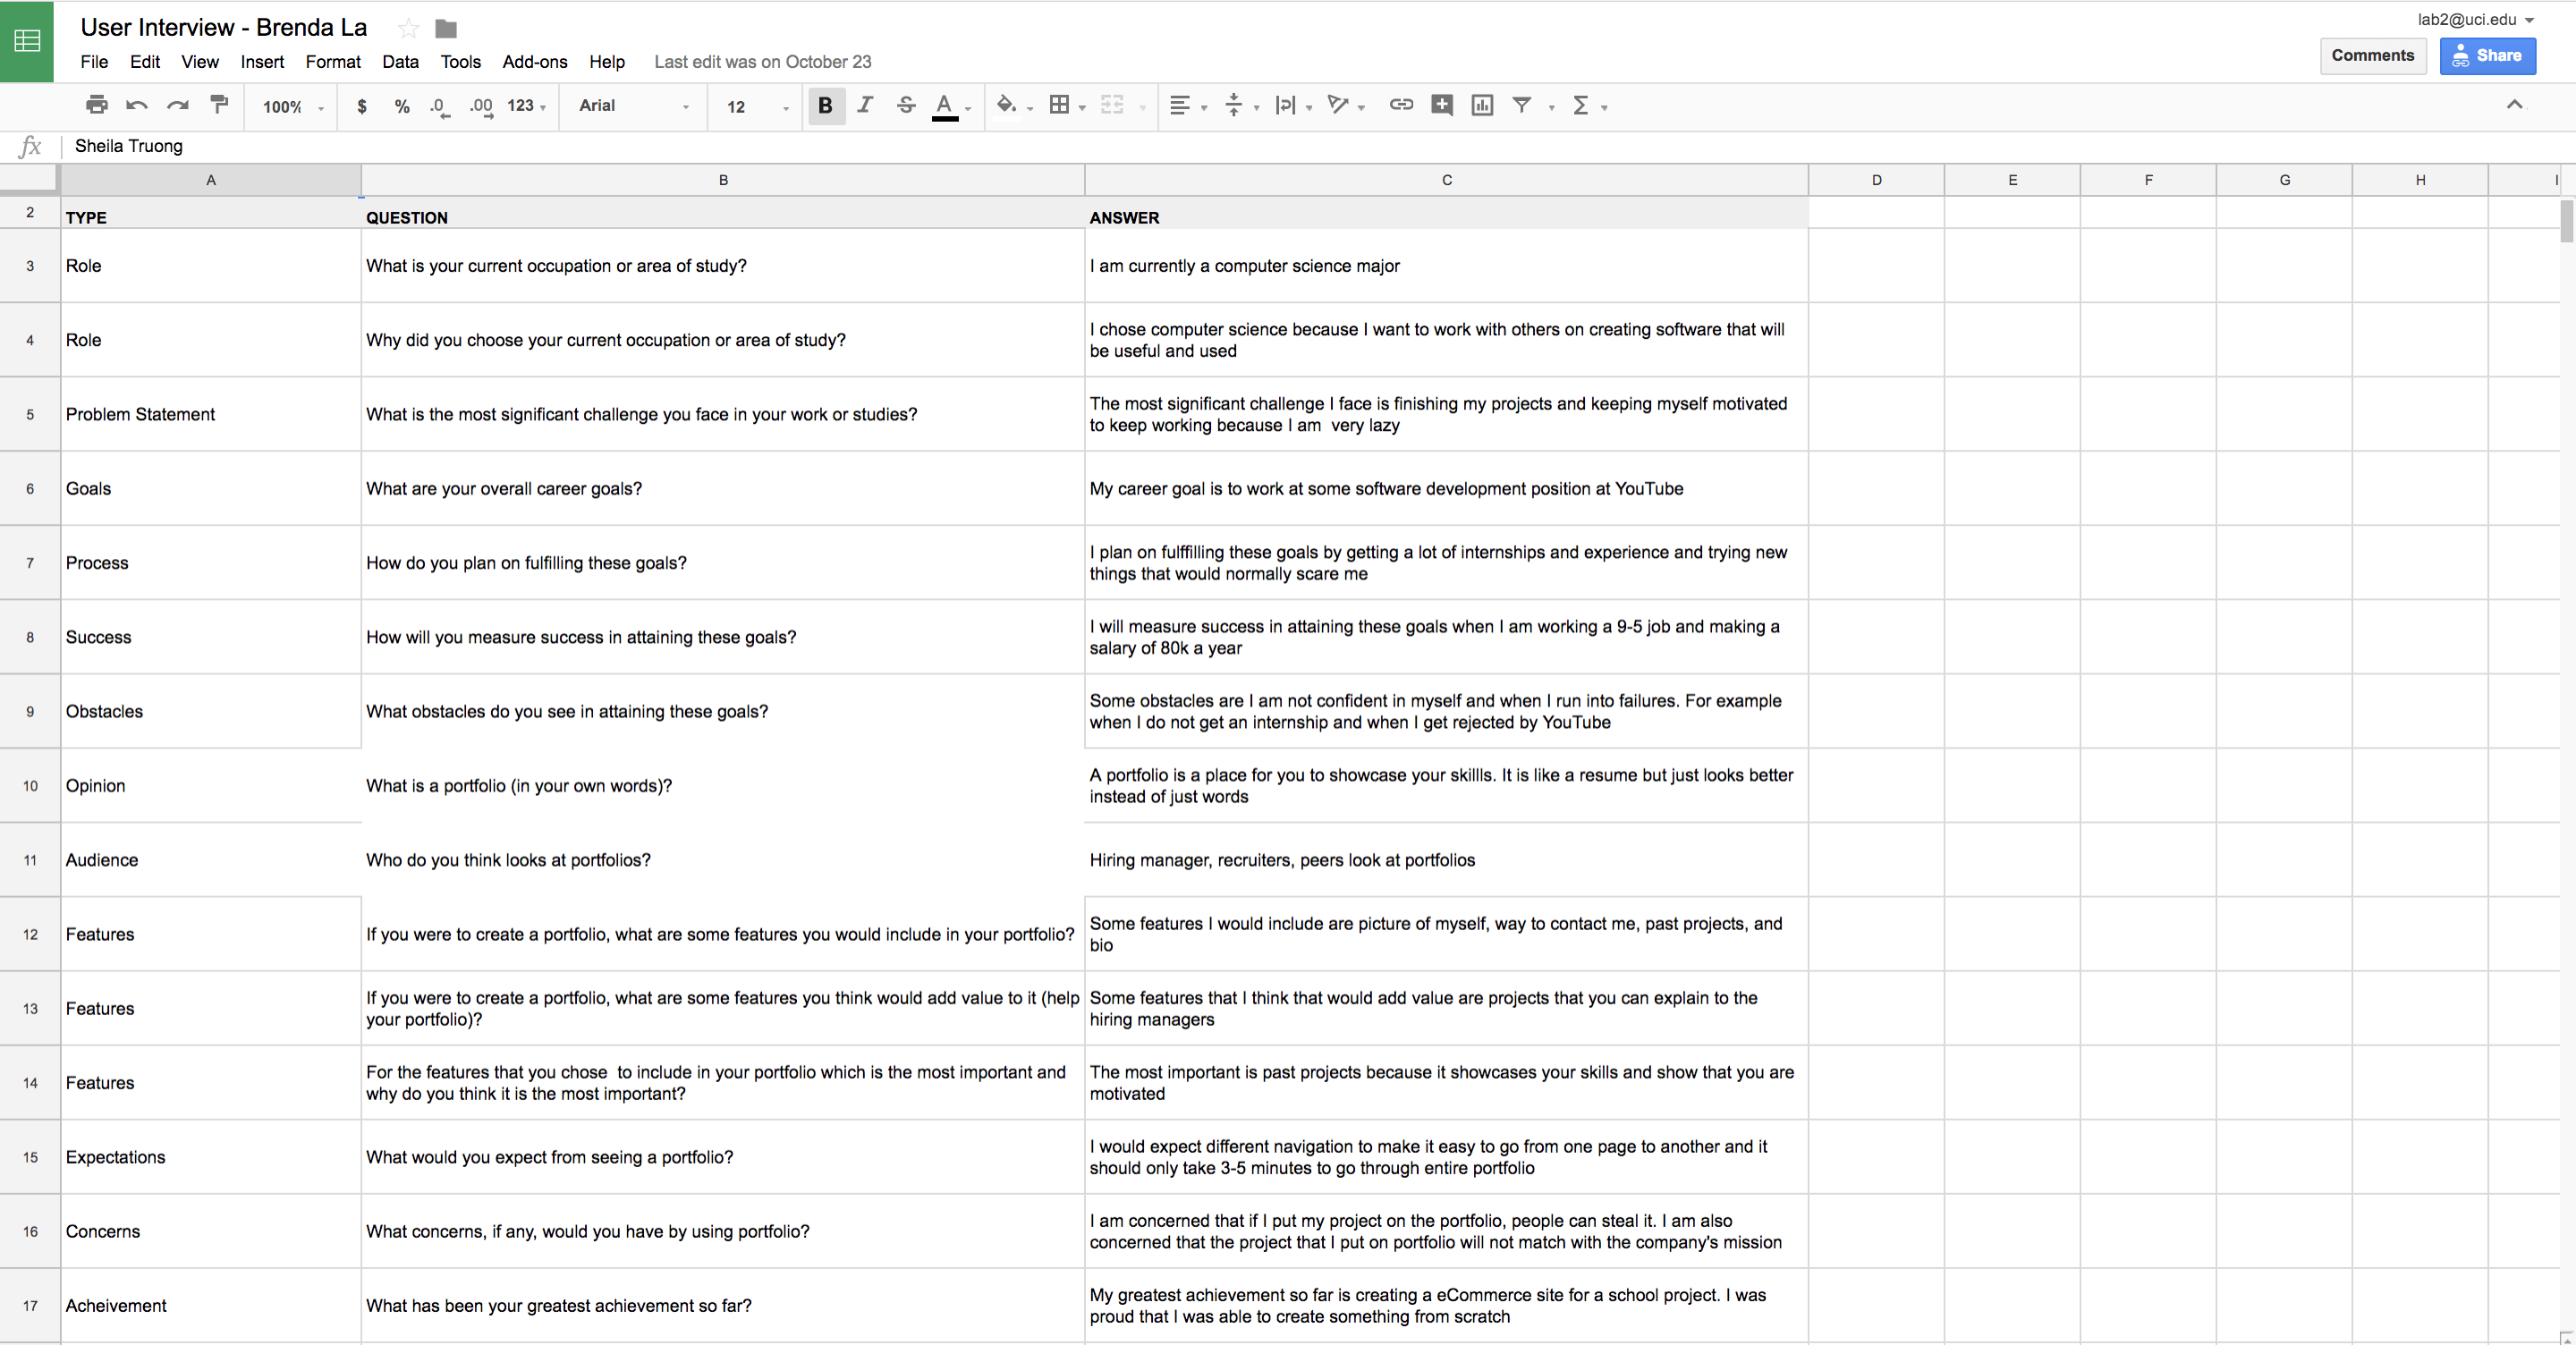Image resolution: width=2576 pixels, height=1345 pixels.
Task: Click the print icon
Action: click(x=96, y=105)
